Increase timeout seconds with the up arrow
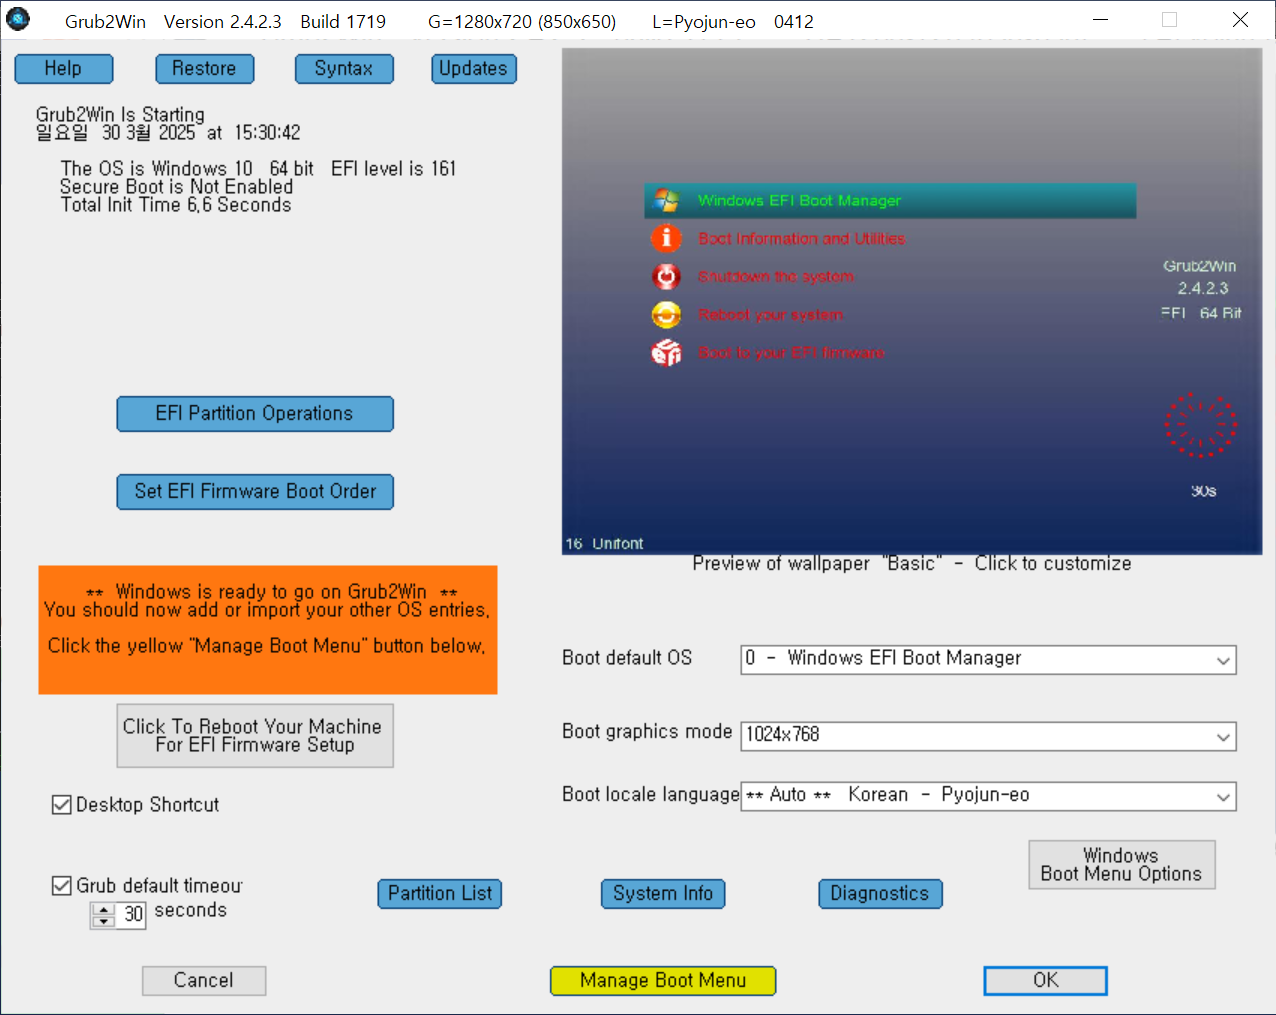 (103, 909)
